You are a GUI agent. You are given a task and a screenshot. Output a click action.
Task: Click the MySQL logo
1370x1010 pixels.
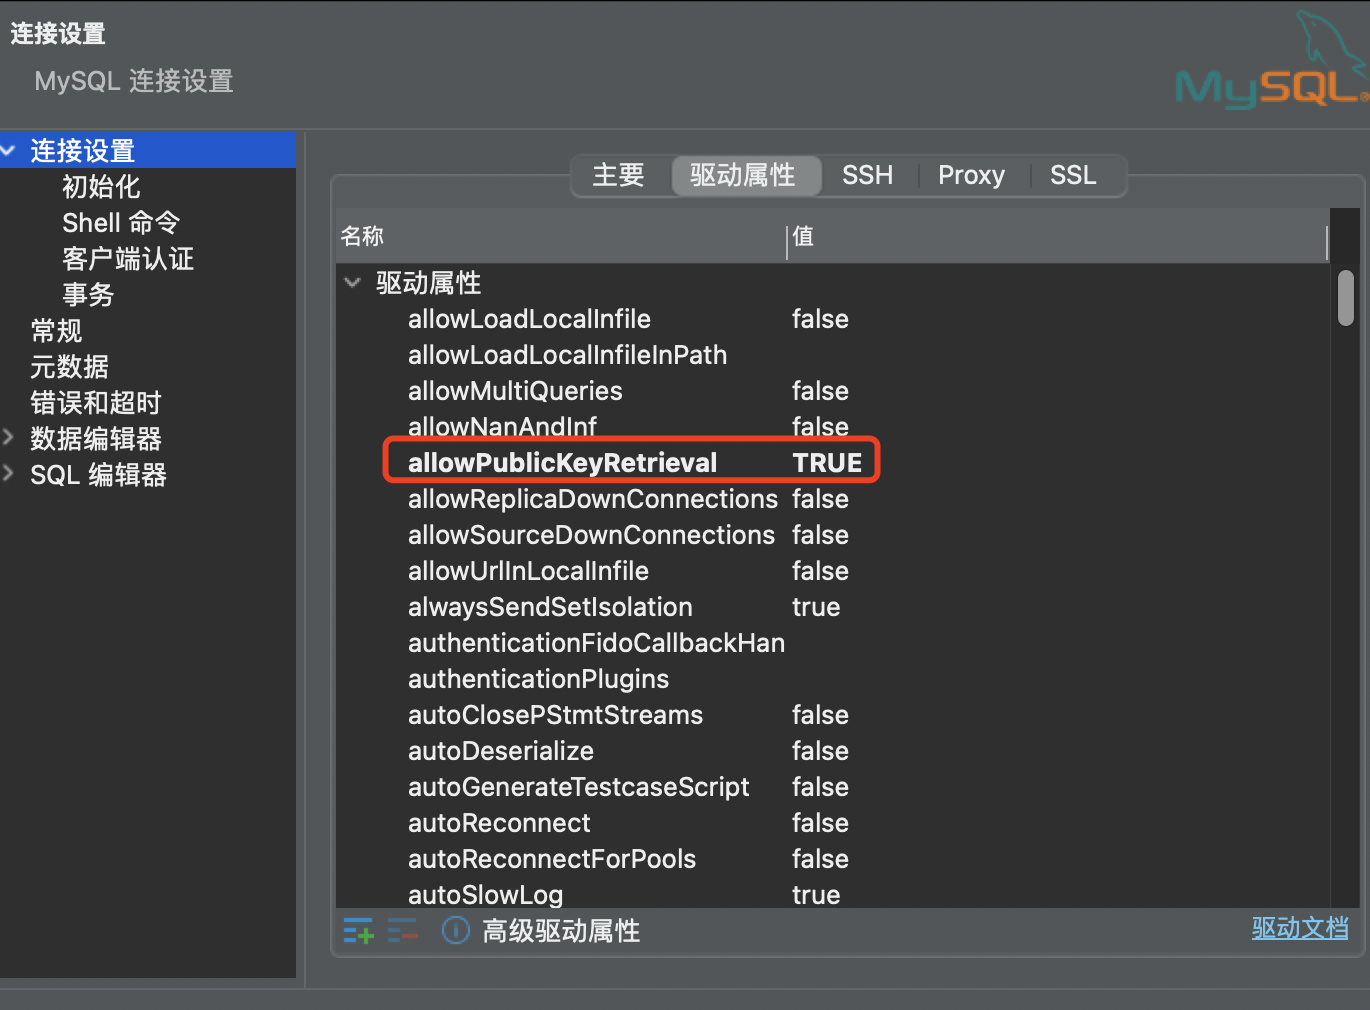pyautogui.click(x=1272, y=62)
